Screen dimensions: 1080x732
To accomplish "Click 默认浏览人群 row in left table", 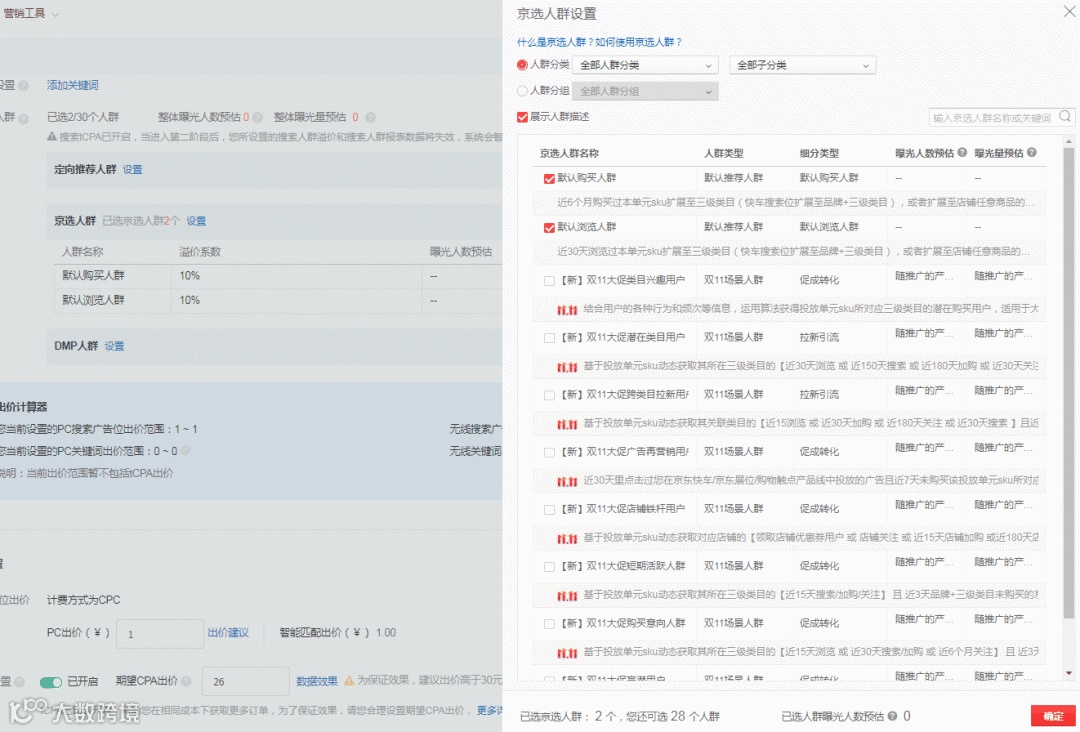I will point(278,300).
